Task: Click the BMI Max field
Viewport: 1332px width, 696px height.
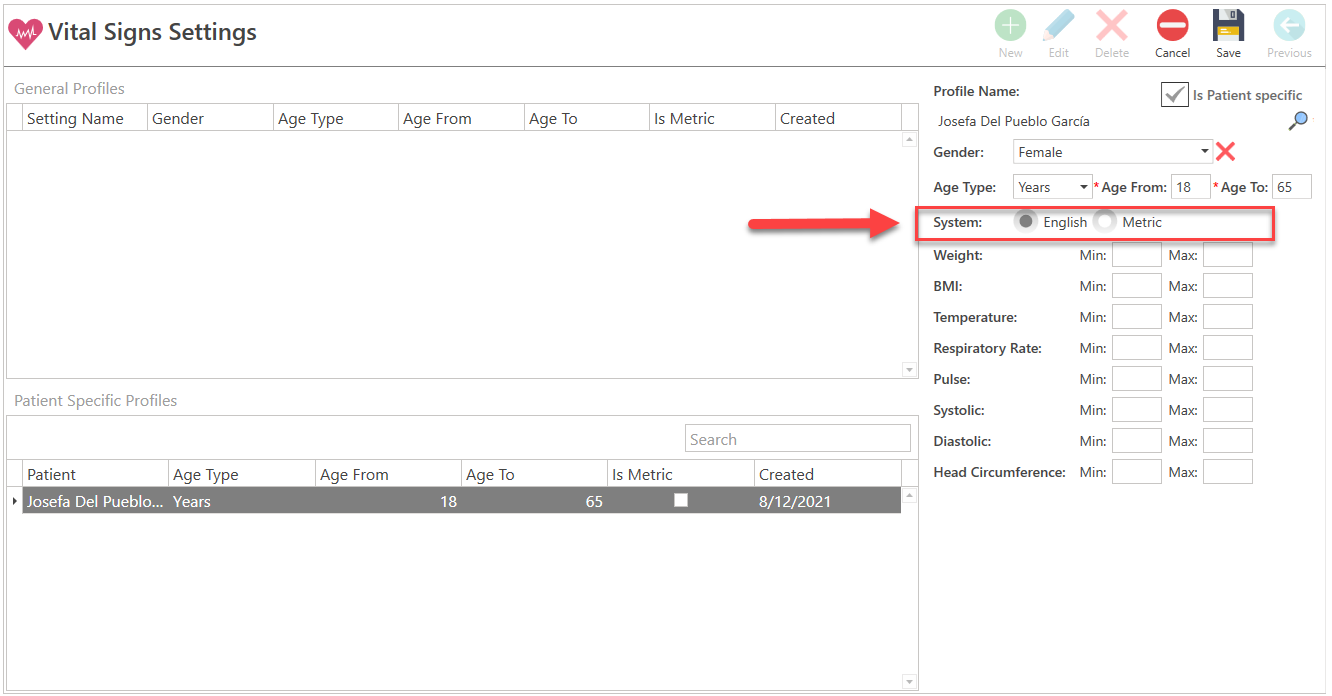Action: [x=1228, y=286]
